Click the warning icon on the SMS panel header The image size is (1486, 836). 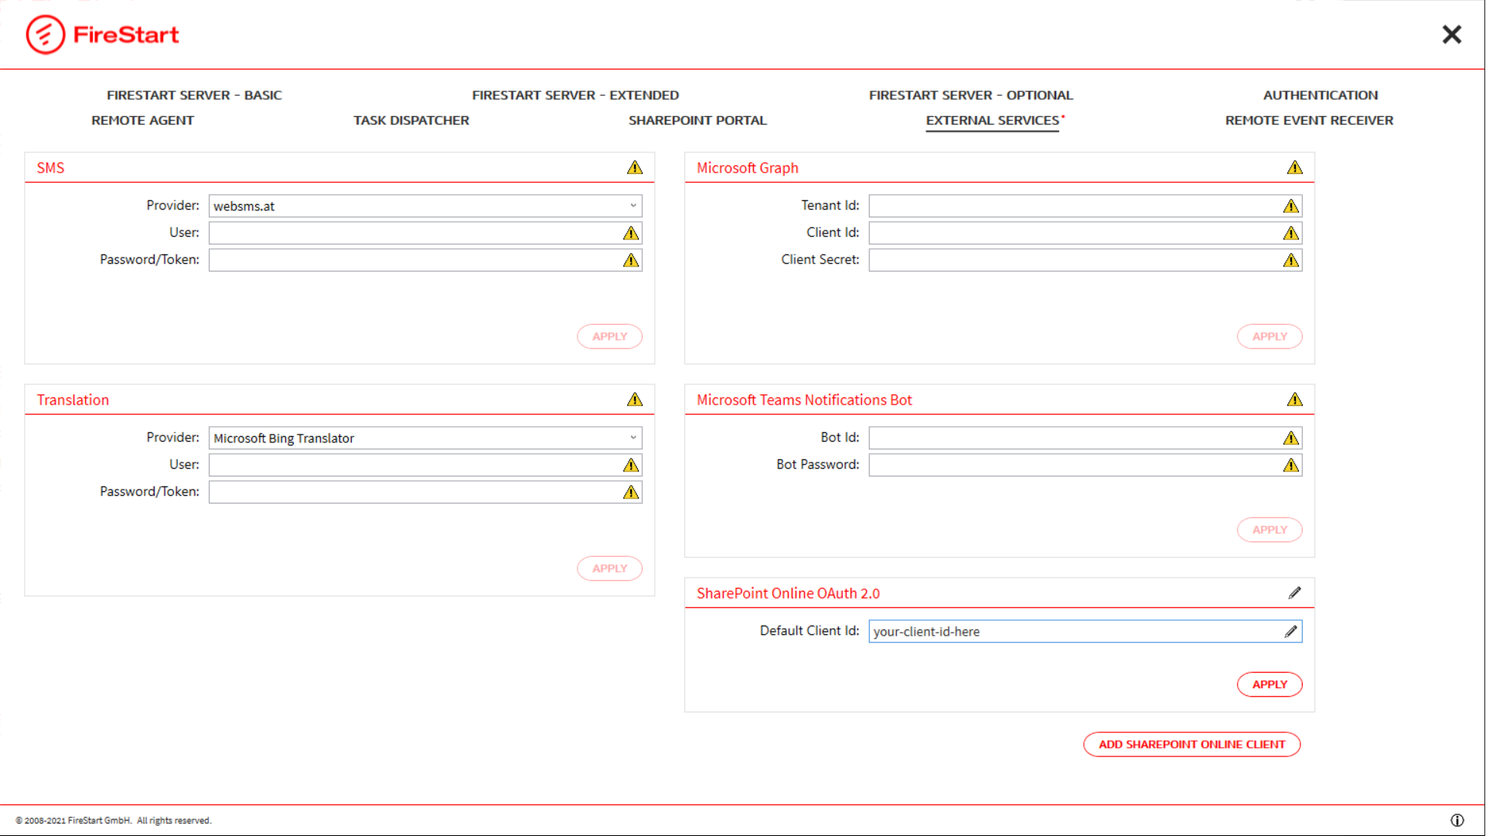point(634,167)
